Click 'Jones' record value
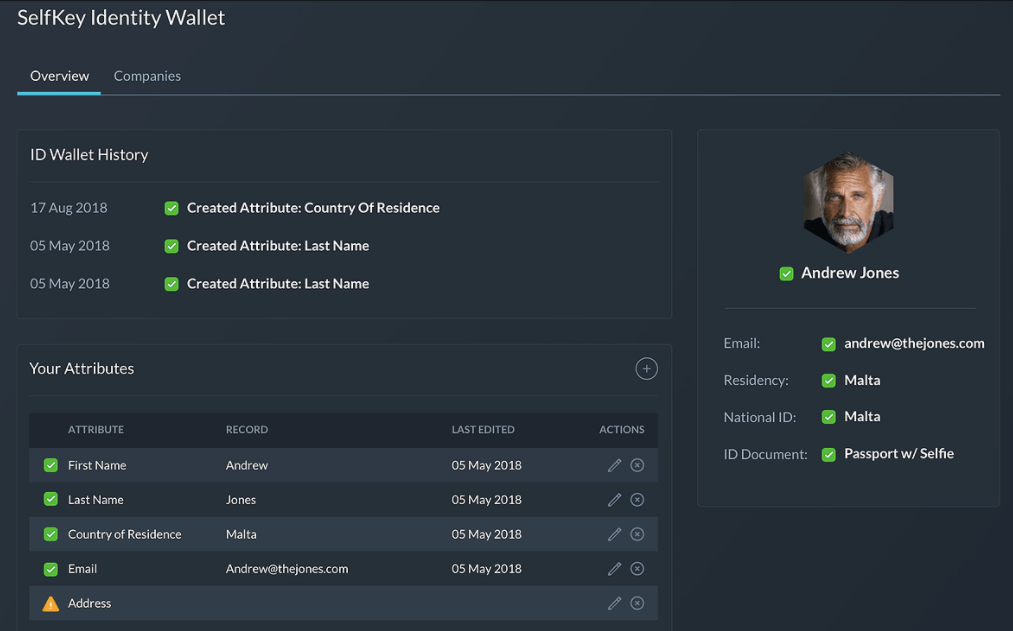 (241, 500)
